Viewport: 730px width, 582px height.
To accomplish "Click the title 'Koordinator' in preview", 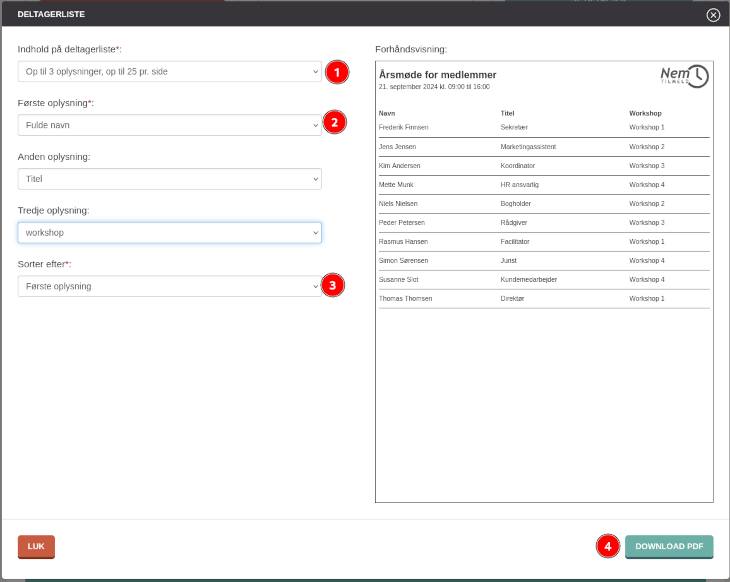I will pos(518,166).
